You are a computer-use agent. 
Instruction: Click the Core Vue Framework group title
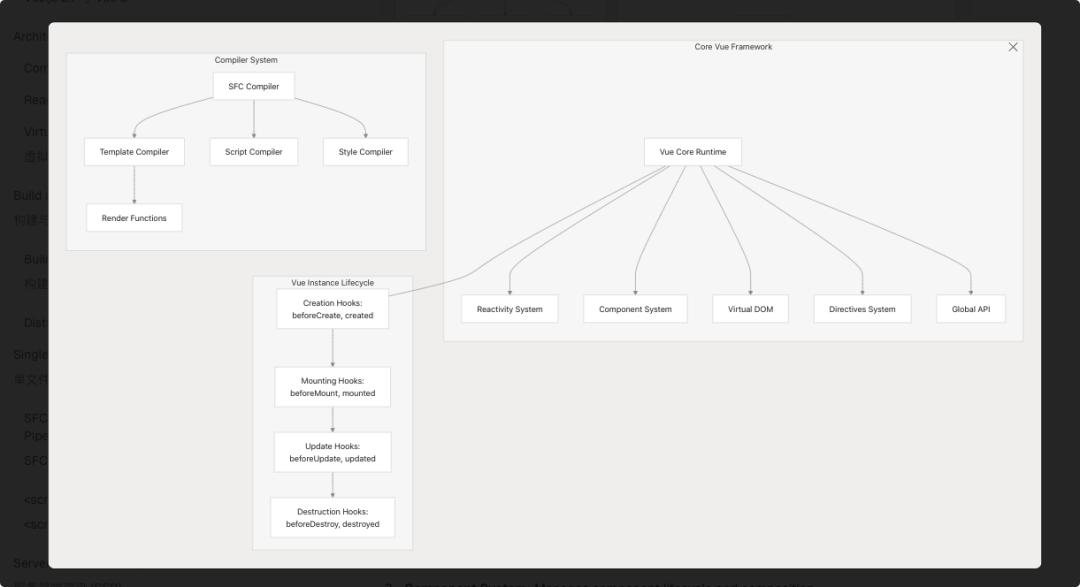[733, 47]
